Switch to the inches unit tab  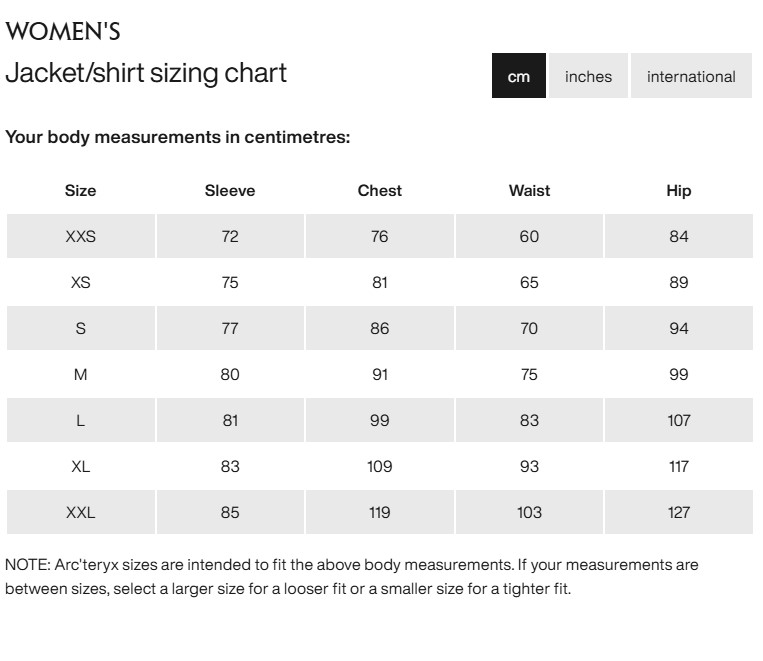(x=588, y=76)
